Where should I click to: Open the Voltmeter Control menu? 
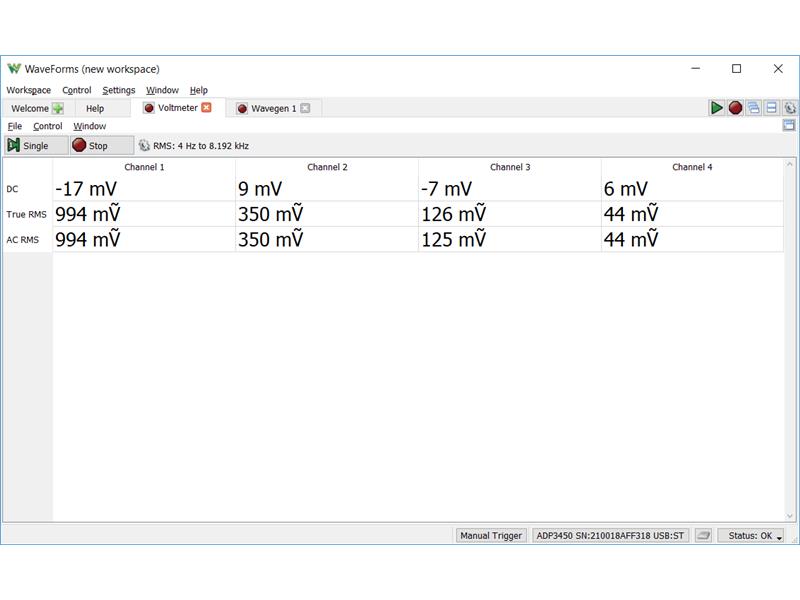coord(47,126)
